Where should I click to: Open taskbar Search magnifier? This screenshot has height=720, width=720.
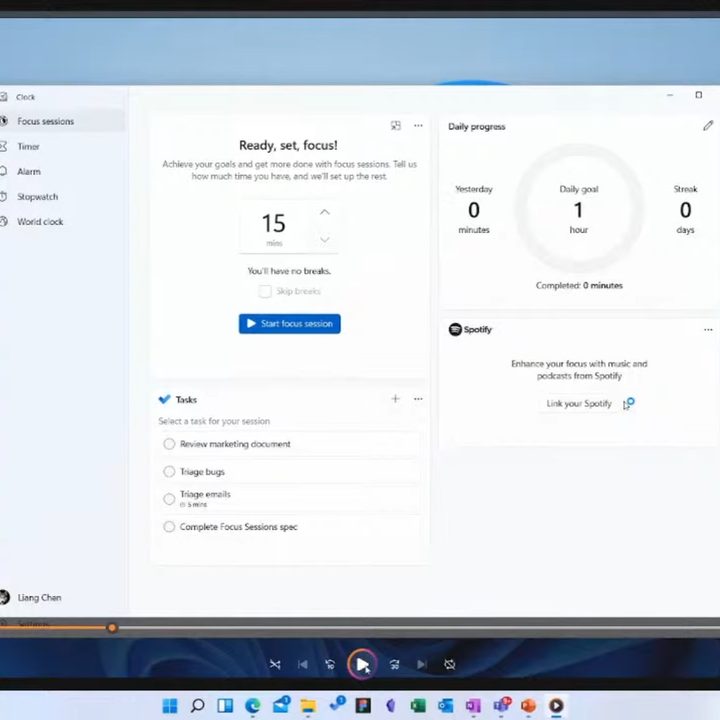tap(197, 705)
